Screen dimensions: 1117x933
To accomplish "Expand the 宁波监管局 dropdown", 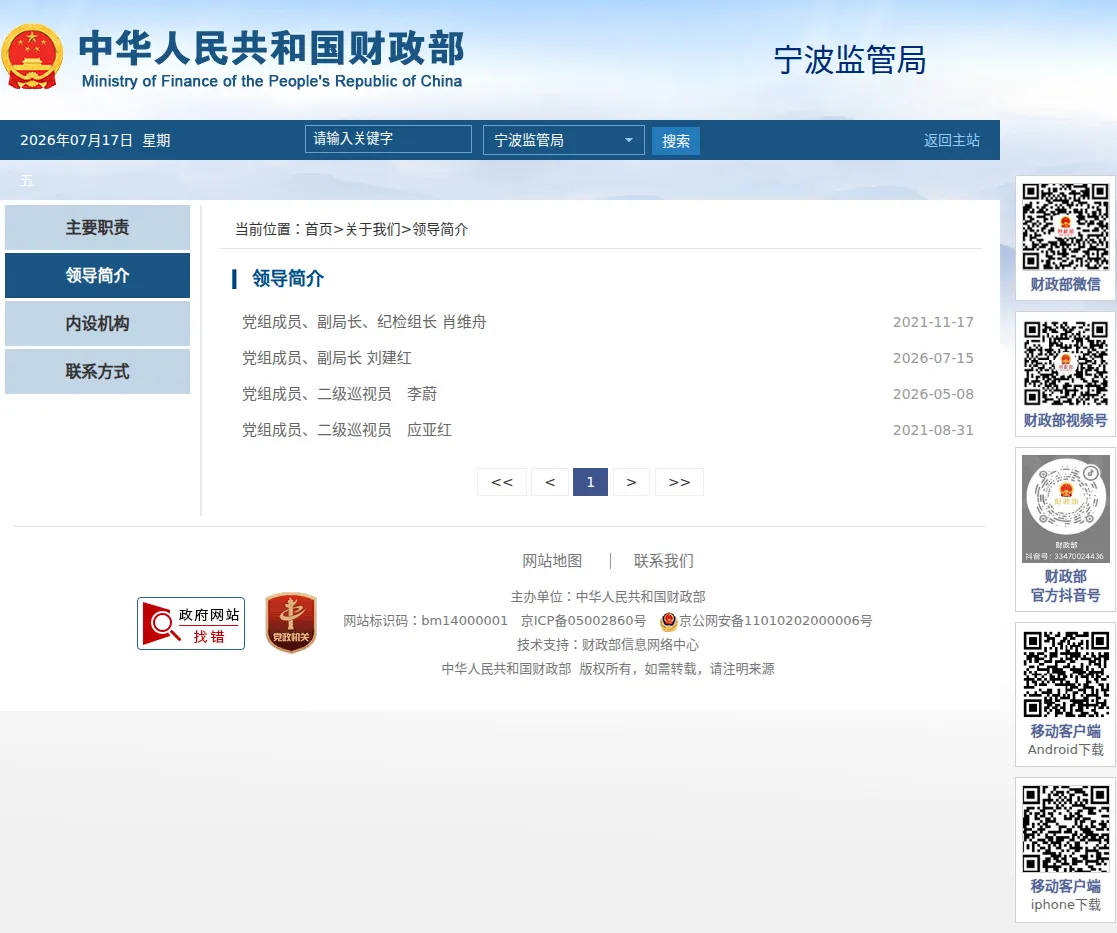I will [563, 140].
